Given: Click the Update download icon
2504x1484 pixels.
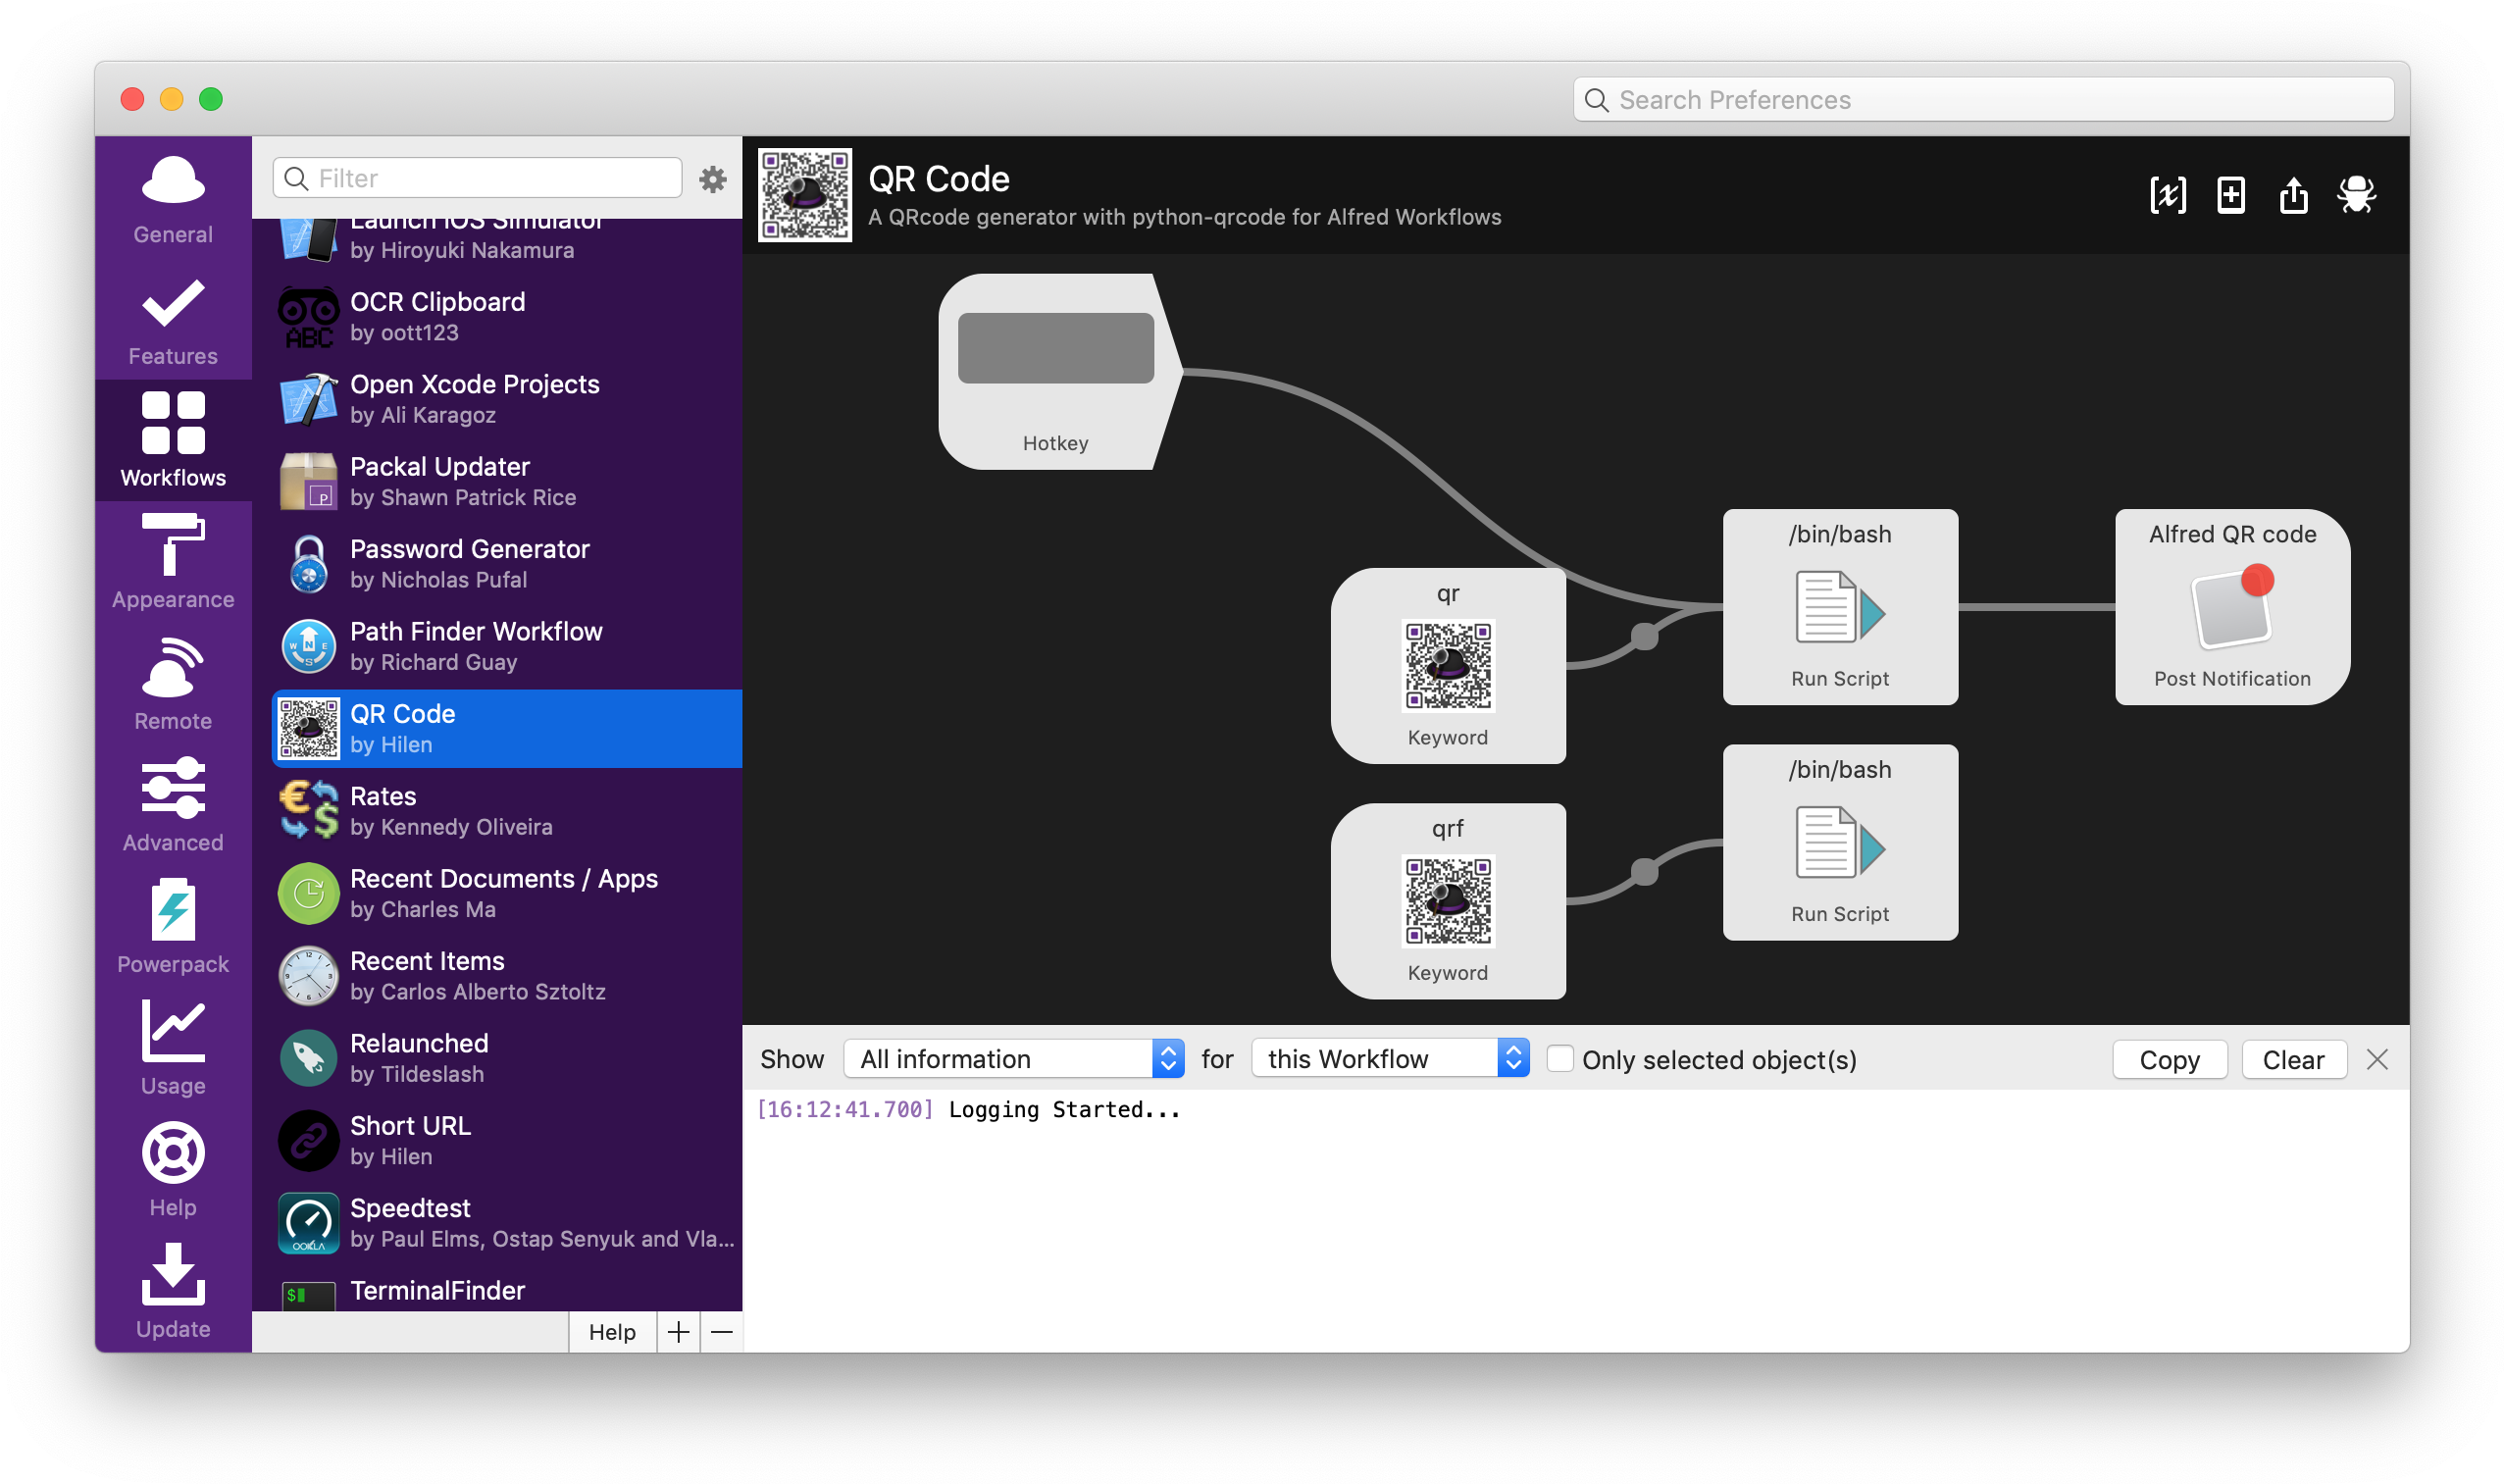Looking at the screenshot, I should (173, 1274).
